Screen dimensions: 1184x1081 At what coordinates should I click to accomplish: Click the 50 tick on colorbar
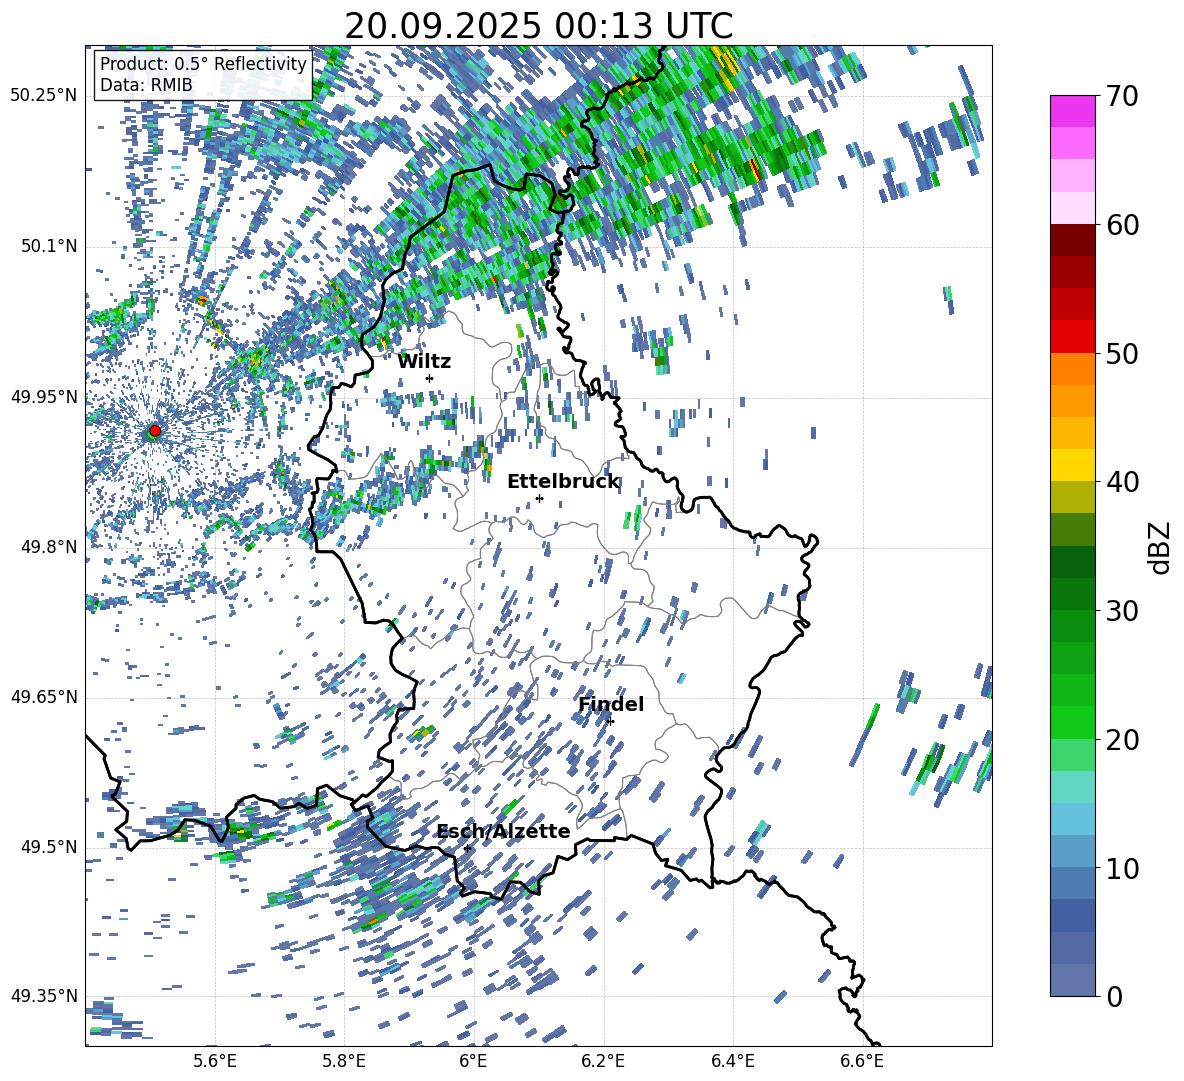1121,354
